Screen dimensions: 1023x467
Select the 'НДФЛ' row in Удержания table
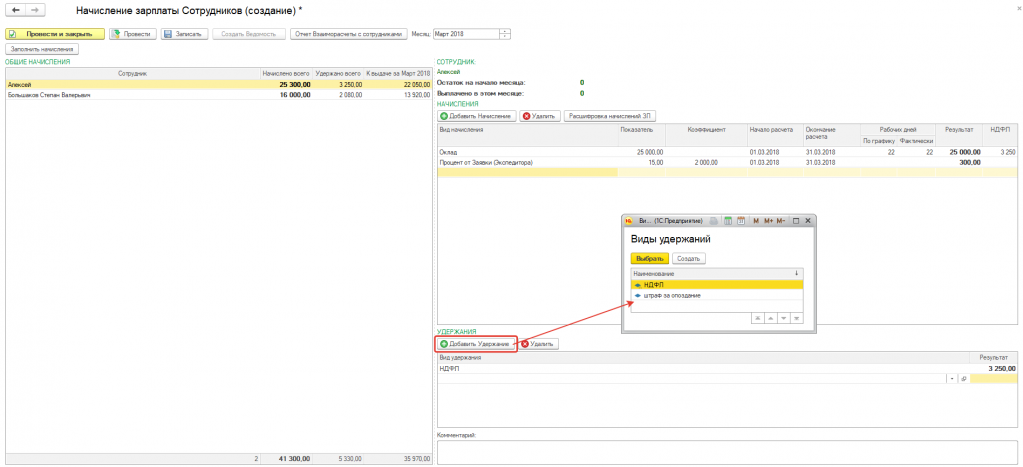[x=727, y=369]
